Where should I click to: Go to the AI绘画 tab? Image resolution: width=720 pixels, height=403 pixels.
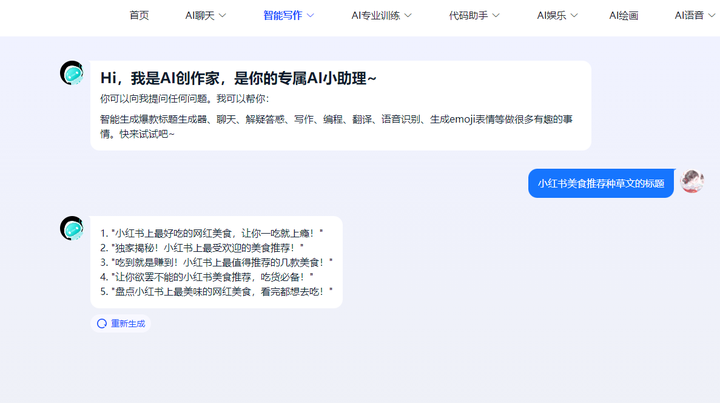[x=624, y=16]
